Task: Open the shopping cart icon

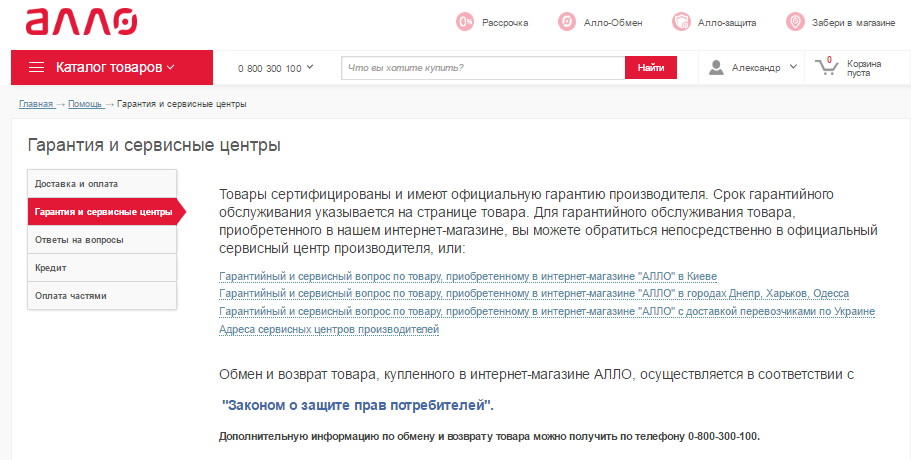Action: [x=826, y=67]
